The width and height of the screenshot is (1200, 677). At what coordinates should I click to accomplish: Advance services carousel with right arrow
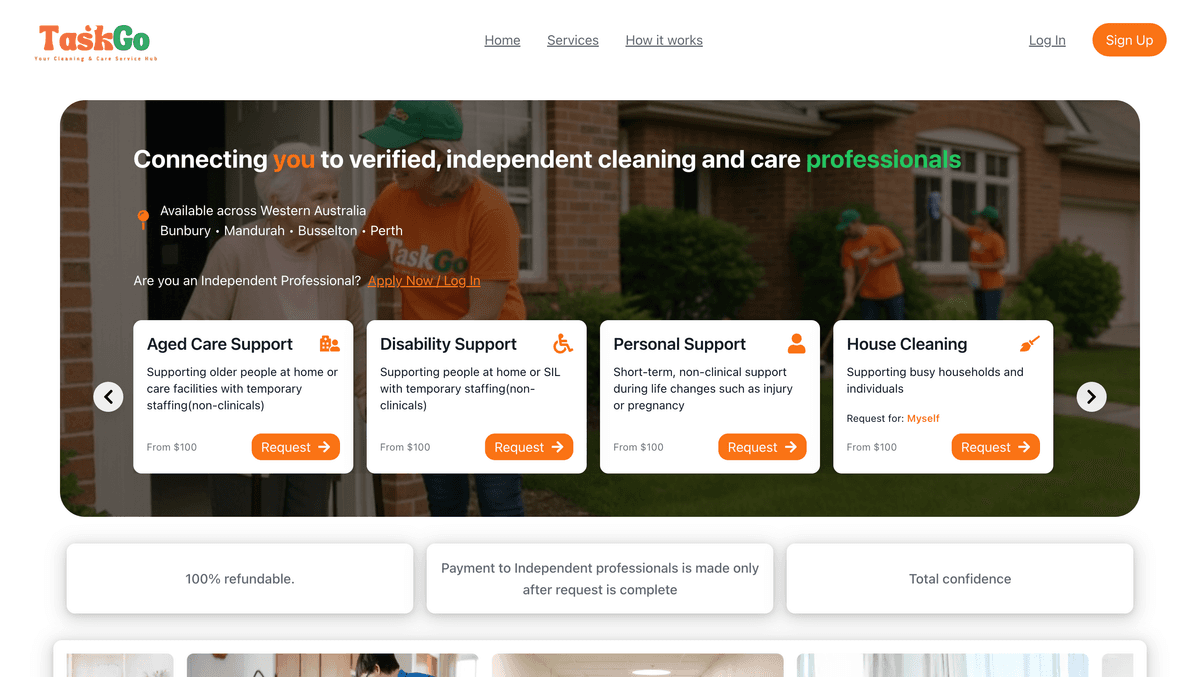pyautogui.click(x=1091, y=397)
